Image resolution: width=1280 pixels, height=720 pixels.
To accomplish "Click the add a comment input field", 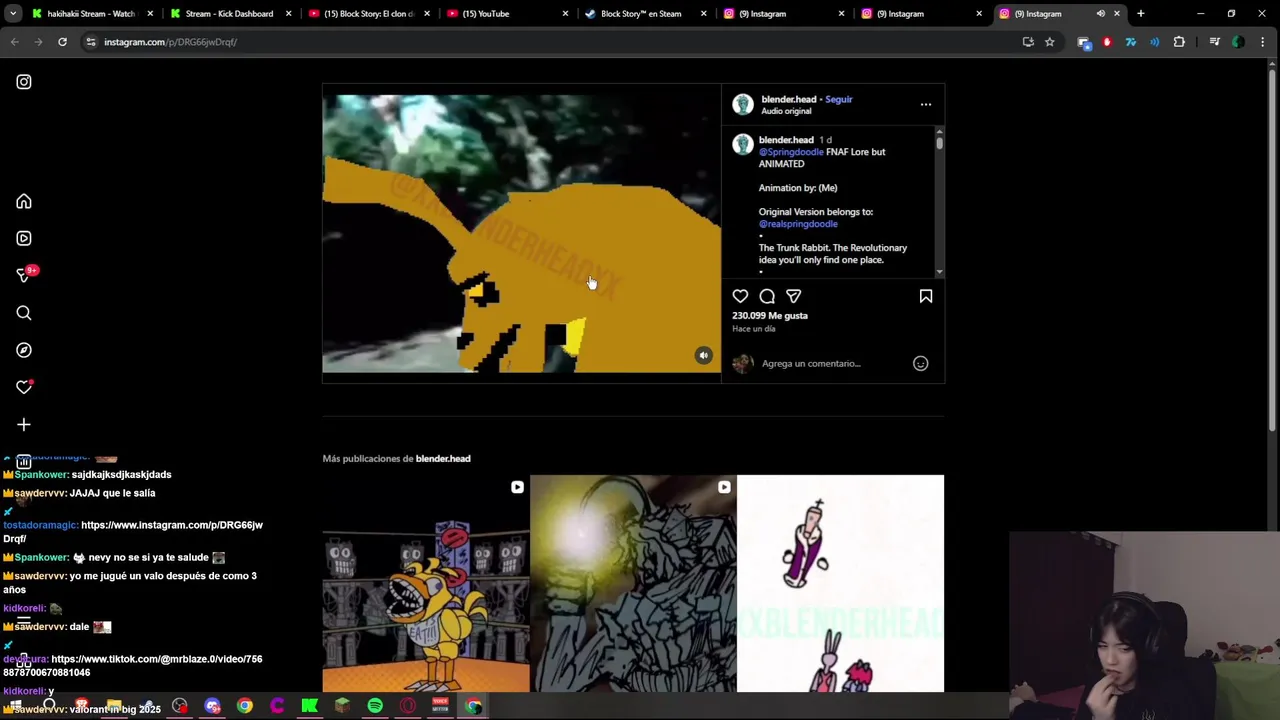I will point(832,364).
